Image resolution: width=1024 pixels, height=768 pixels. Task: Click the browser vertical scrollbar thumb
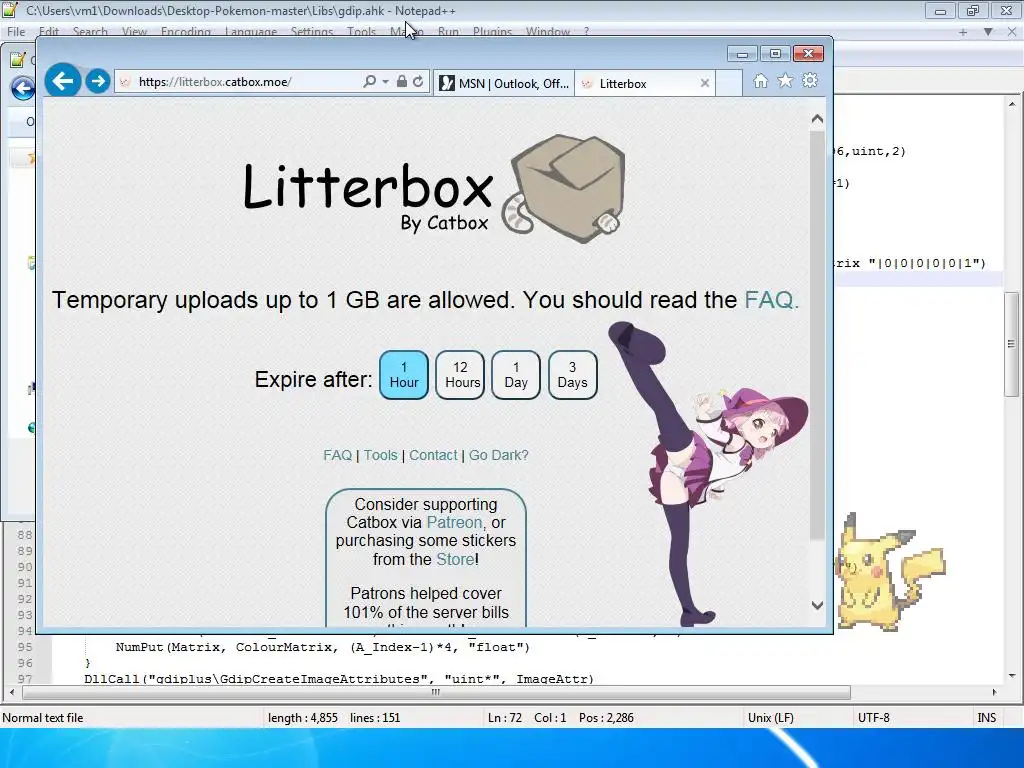coord(817,334)
